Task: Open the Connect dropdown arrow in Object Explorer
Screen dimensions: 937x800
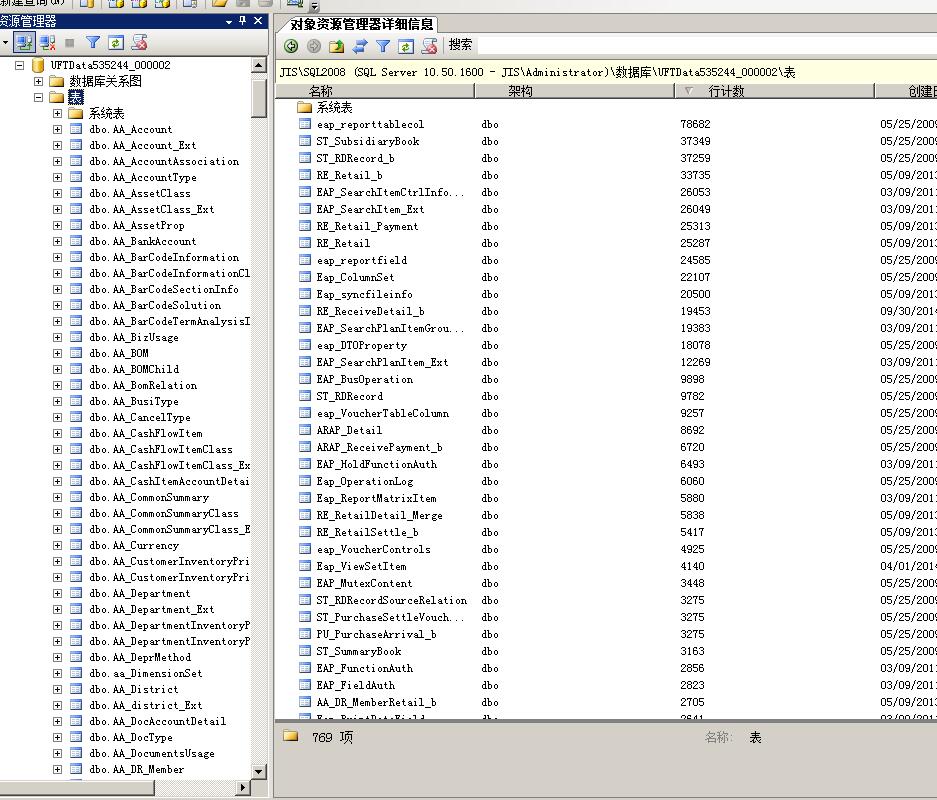Action: coord(5,42)
